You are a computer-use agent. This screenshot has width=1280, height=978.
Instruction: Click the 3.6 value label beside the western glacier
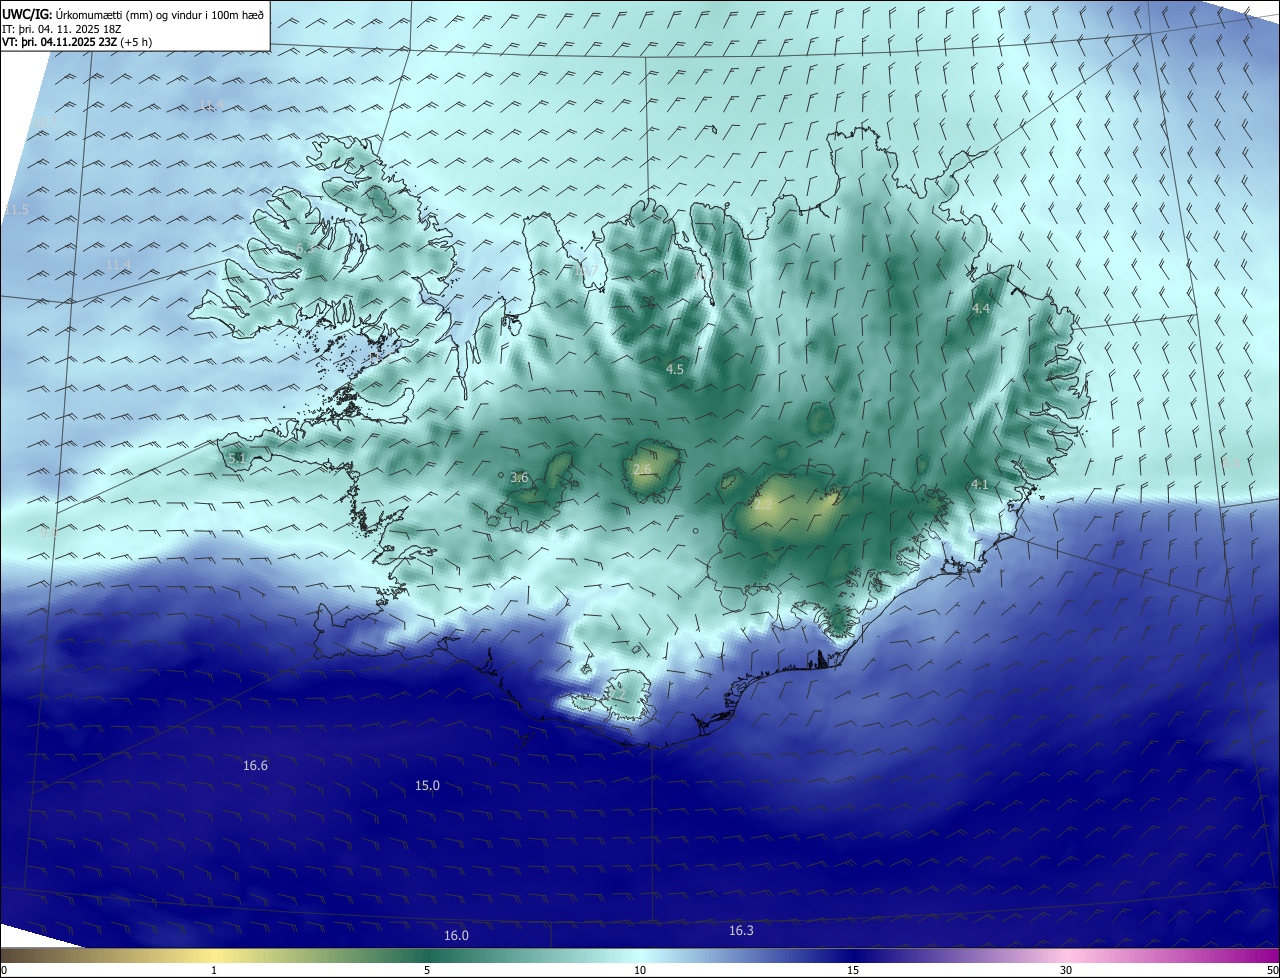pos(519,478)
